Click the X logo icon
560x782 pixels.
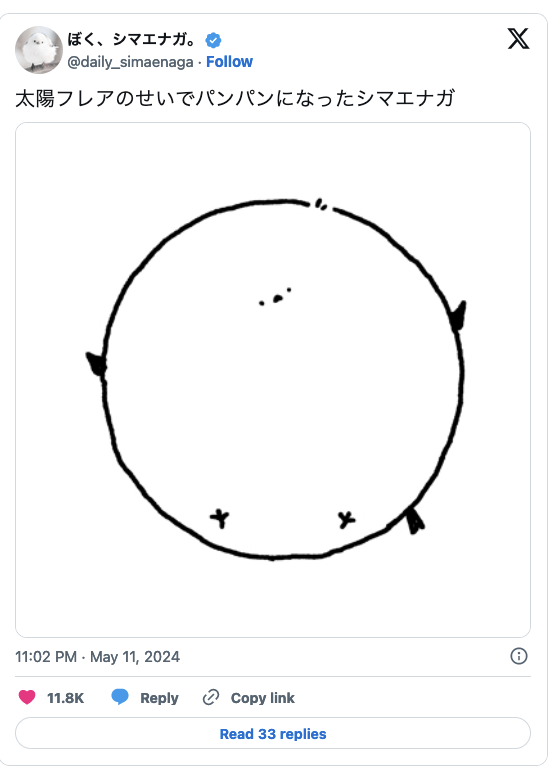pyautogui.click(x=518, y=39)
